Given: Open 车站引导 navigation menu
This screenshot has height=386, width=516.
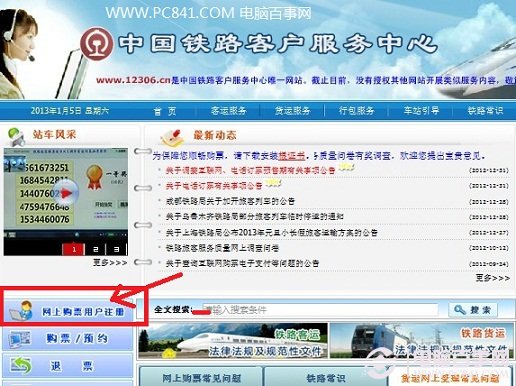Looking at the screenshot, I should click(x=421, y=111).
